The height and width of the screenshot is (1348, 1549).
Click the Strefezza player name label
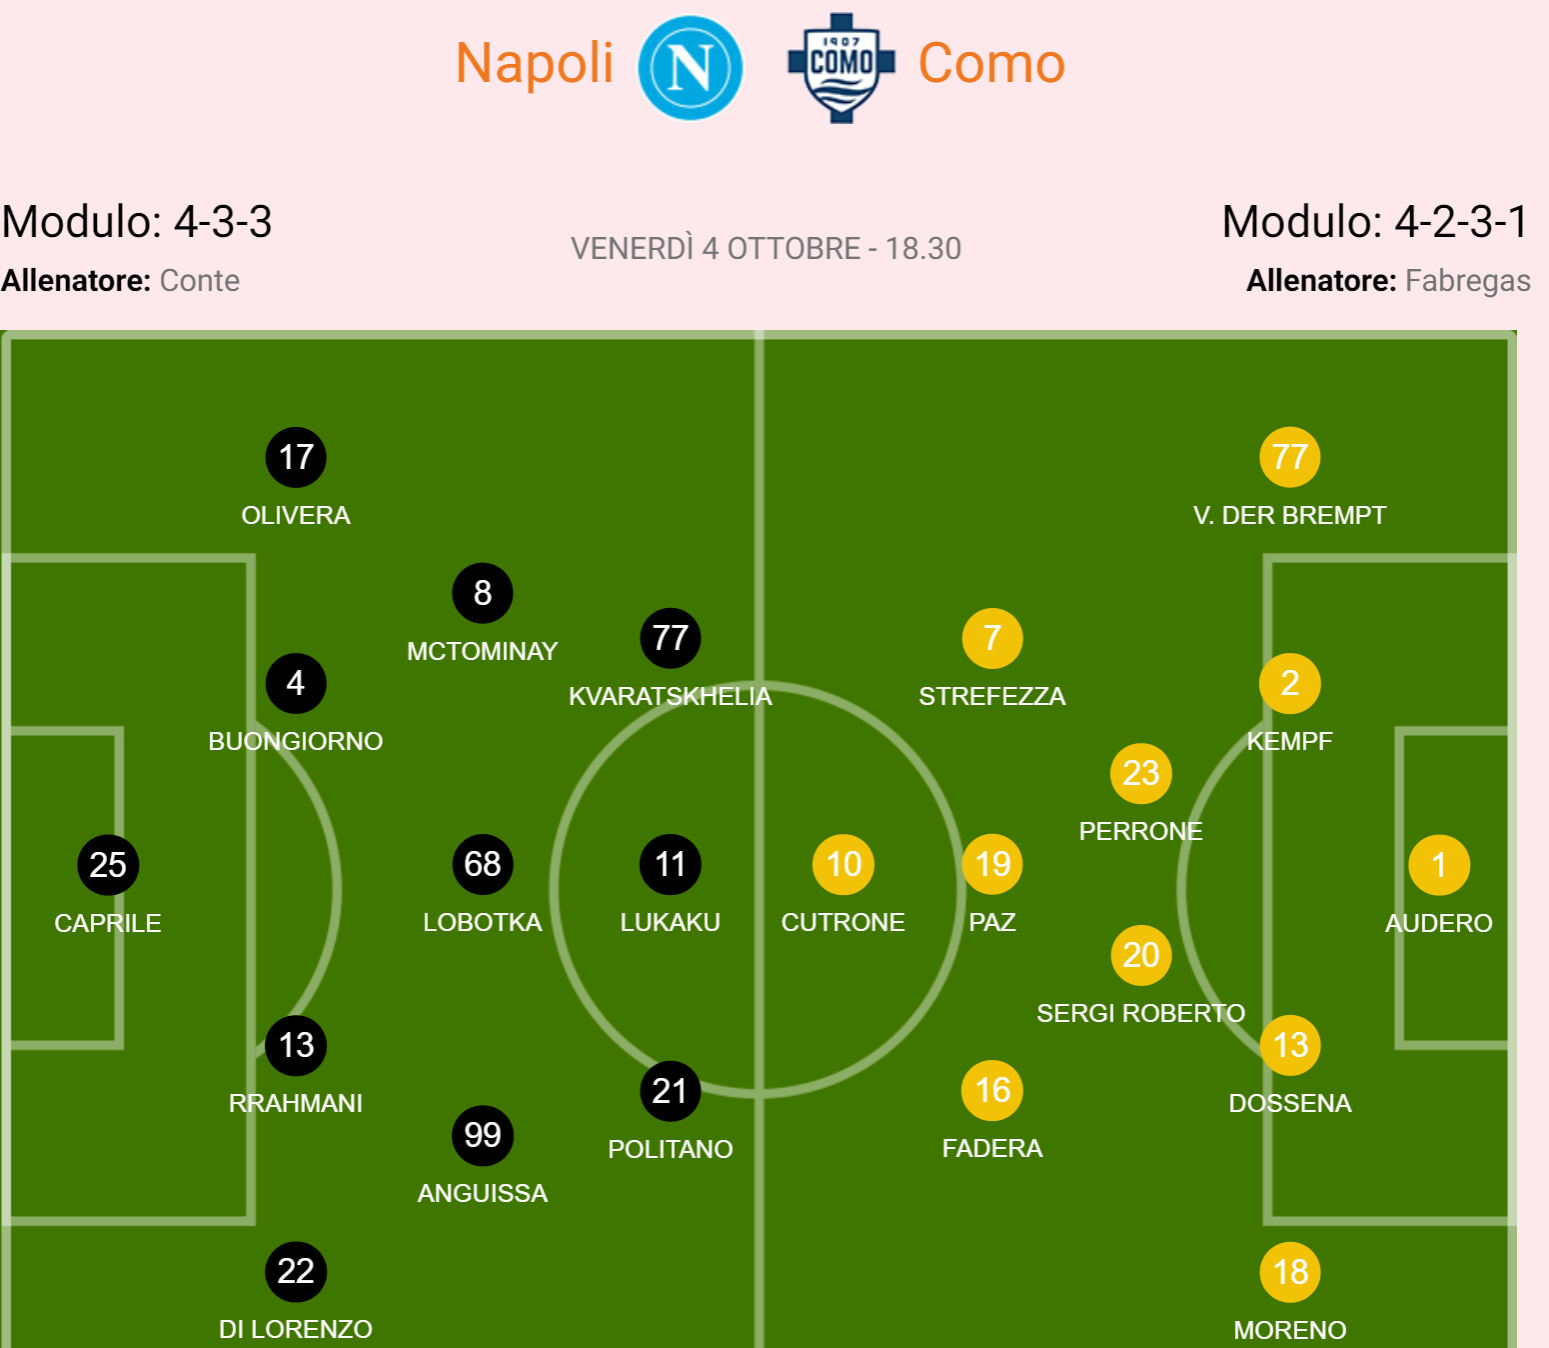(x=992, y=696)
